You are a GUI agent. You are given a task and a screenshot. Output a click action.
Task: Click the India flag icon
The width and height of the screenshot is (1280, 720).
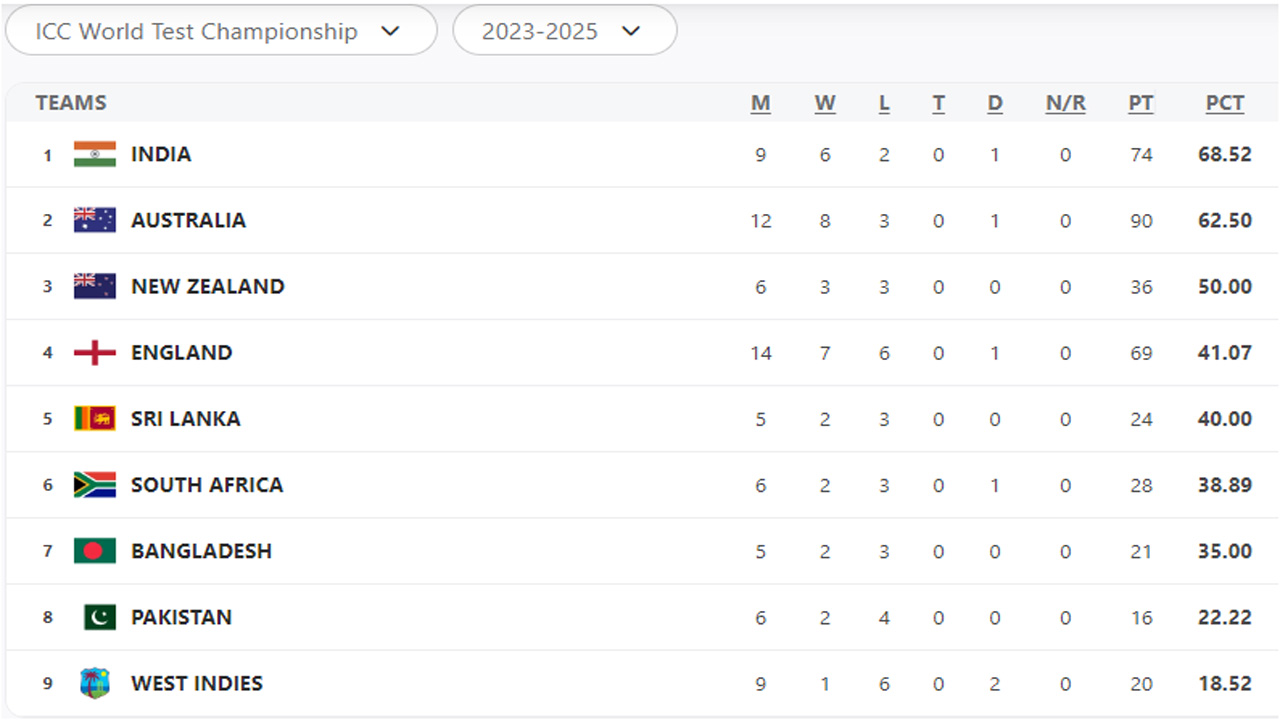coord(95,154)
